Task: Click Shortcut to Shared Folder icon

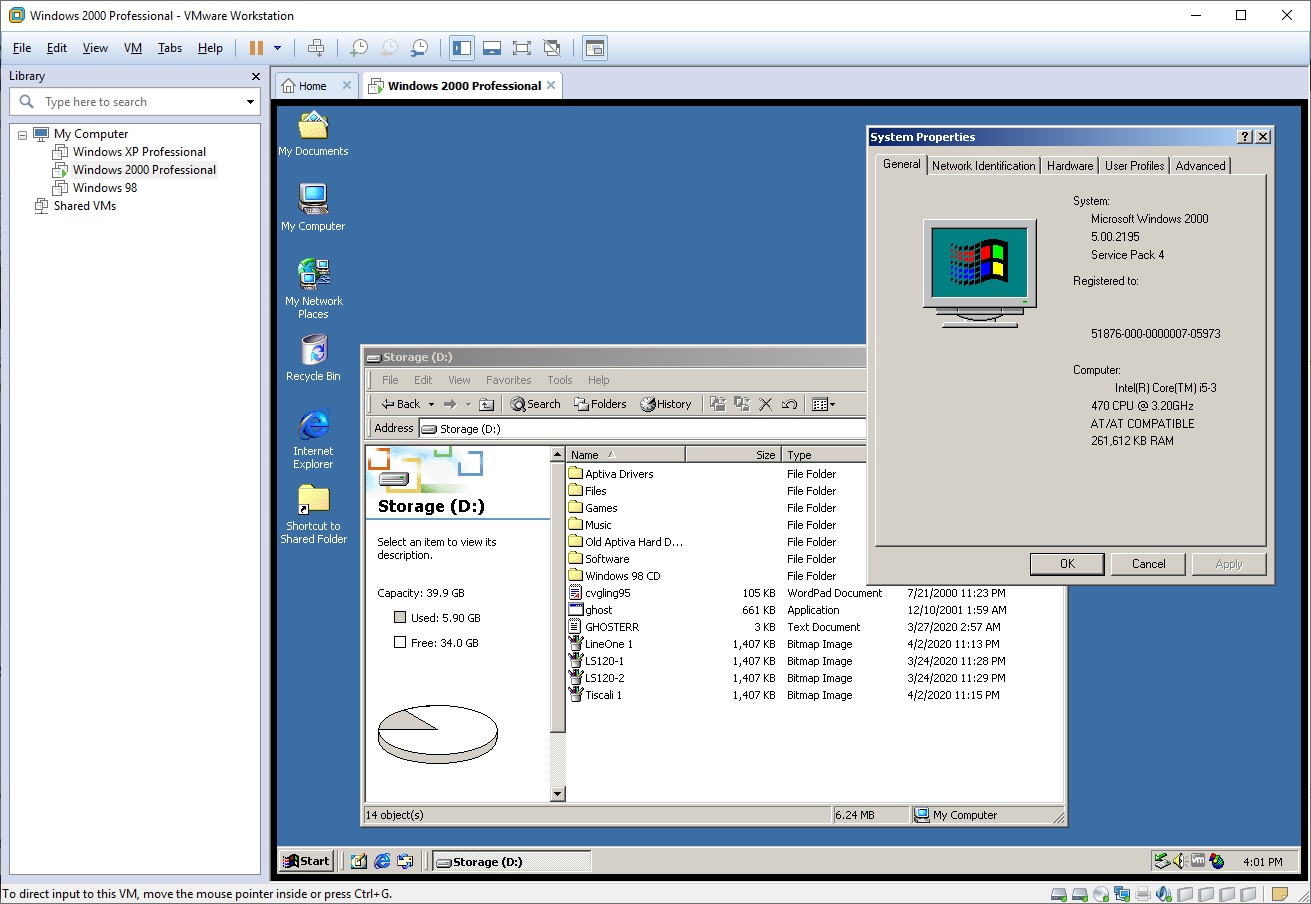Action: click(313, 515)
